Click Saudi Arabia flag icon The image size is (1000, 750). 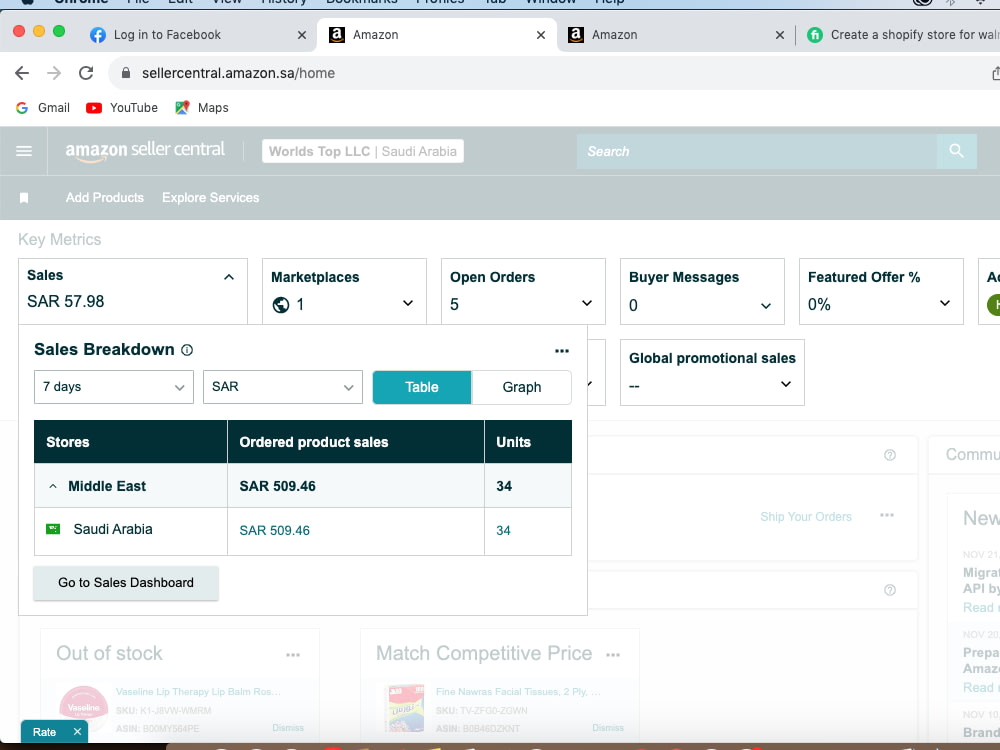tap(53, 529)
